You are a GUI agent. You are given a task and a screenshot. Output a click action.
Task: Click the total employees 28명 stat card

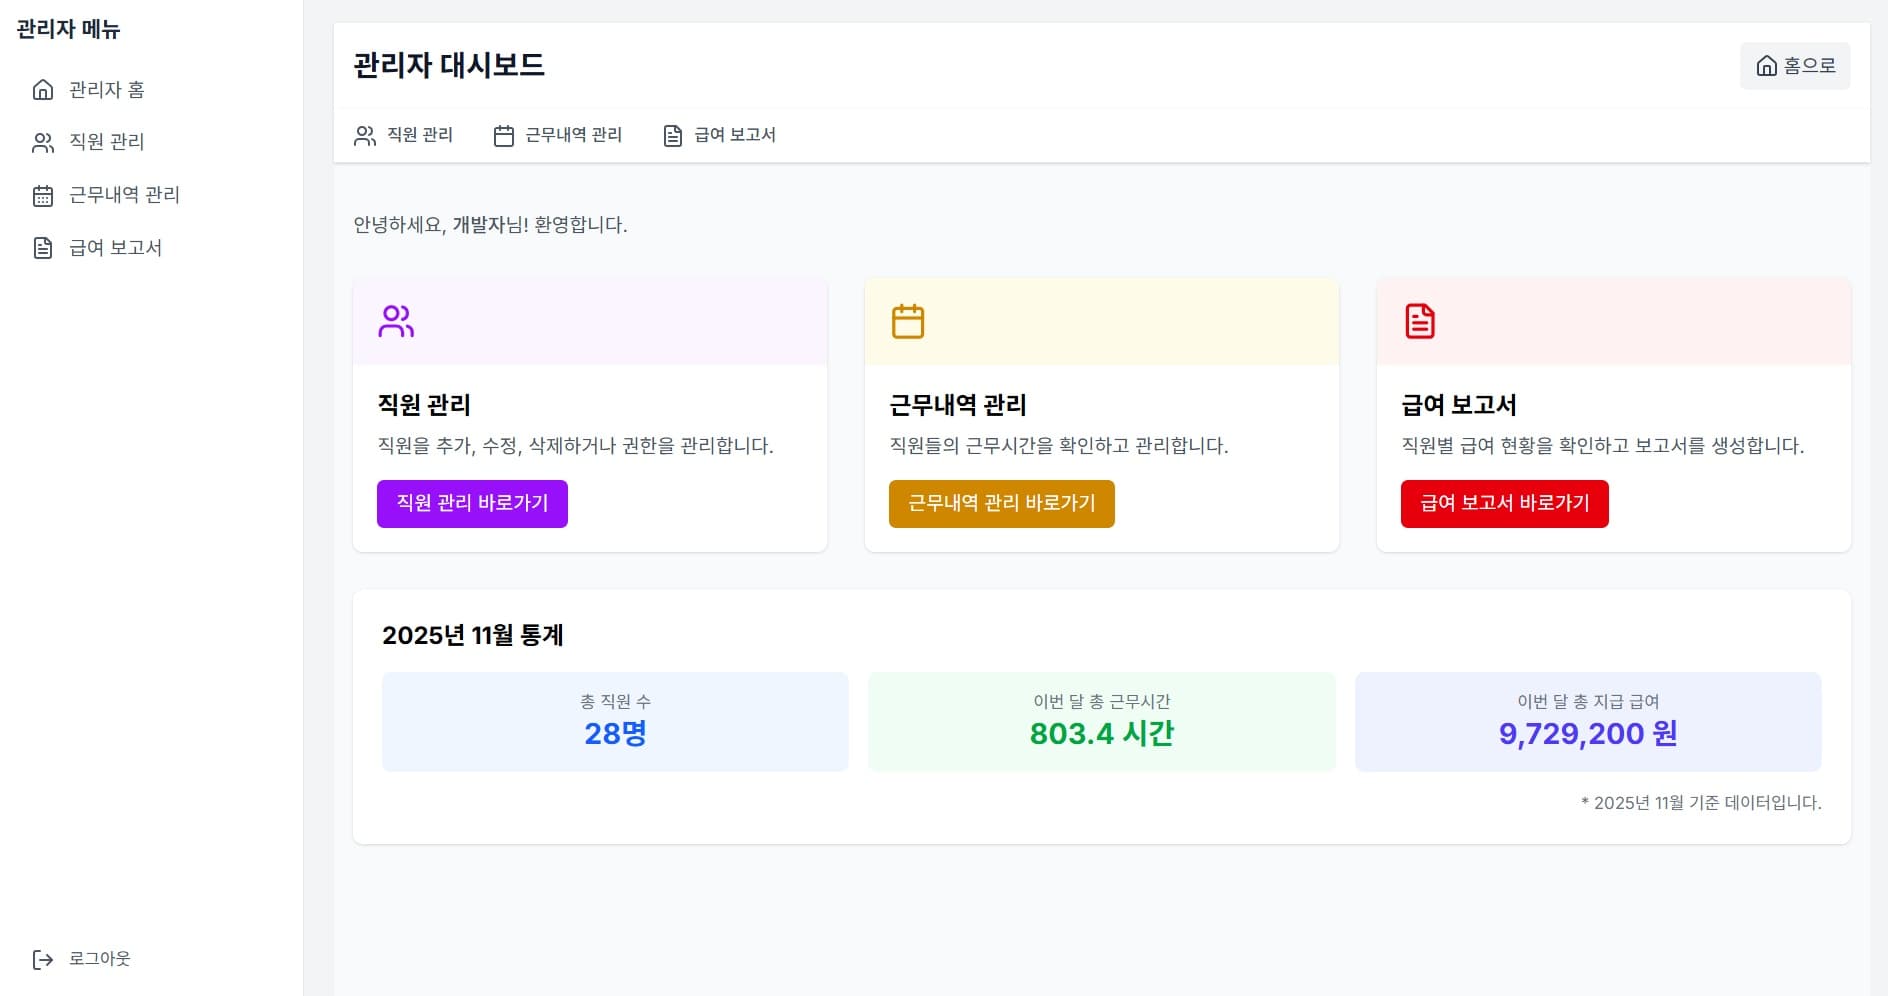pyautogui.click(x=615, y=721)
